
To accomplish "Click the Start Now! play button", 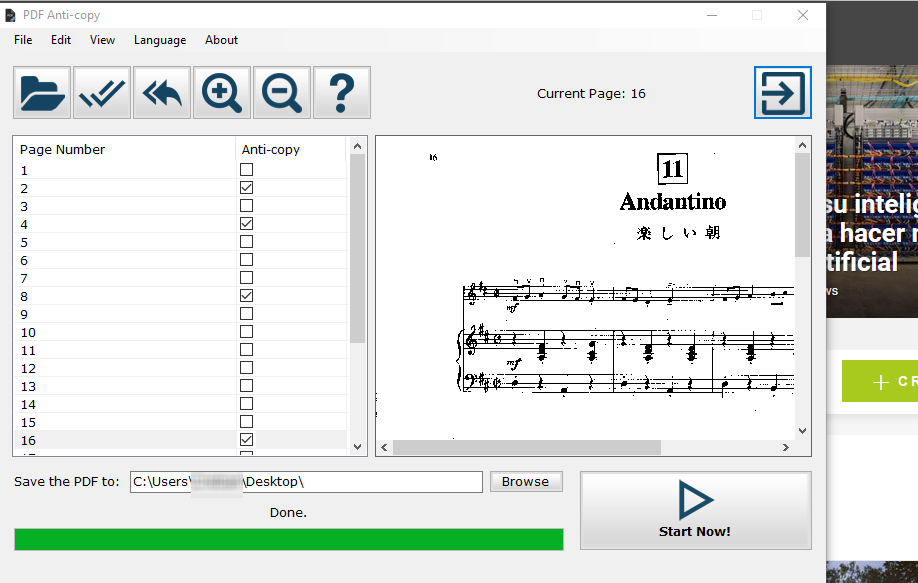I will [x=696, y=510].
